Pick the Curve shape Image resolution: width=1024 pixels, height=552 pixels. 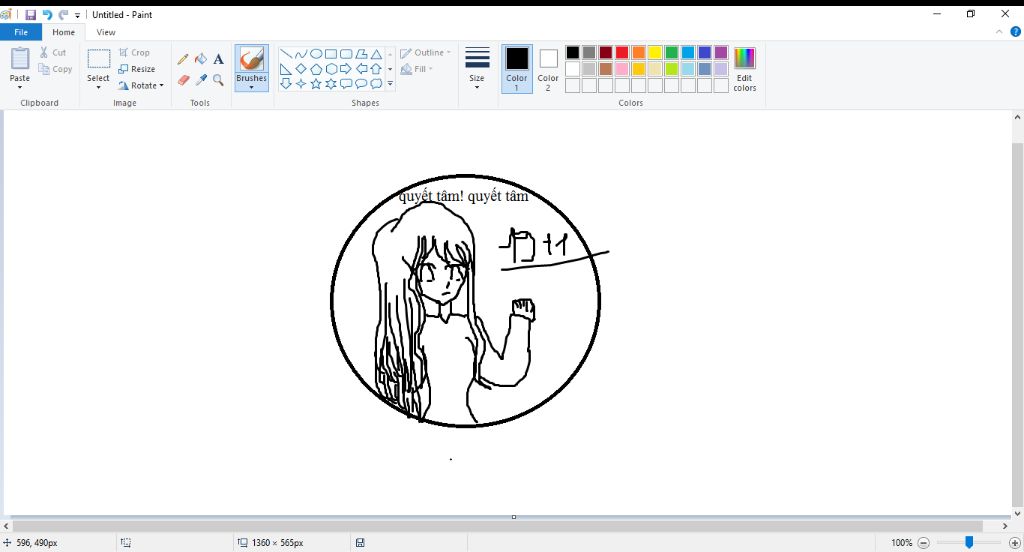point(301,54)
